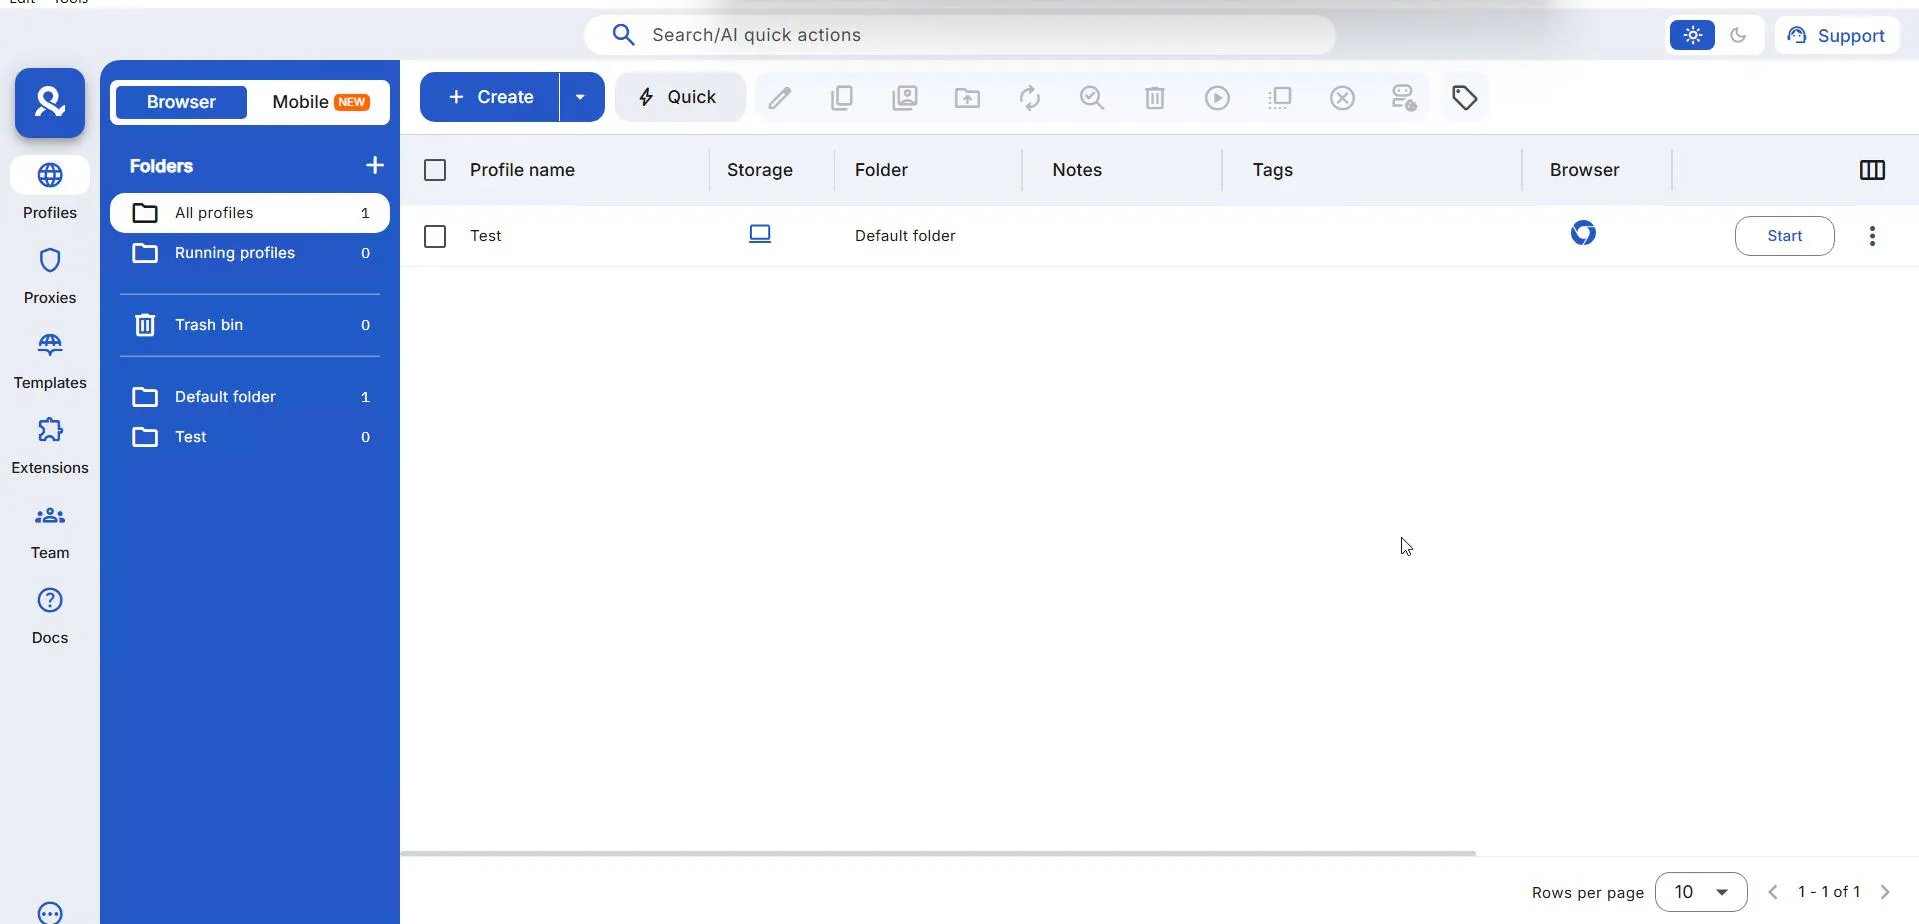The width and height of the screenshot is (1919, 924).
Task: Switch to the Mobile tab
Action: click(x=320, y=102)
